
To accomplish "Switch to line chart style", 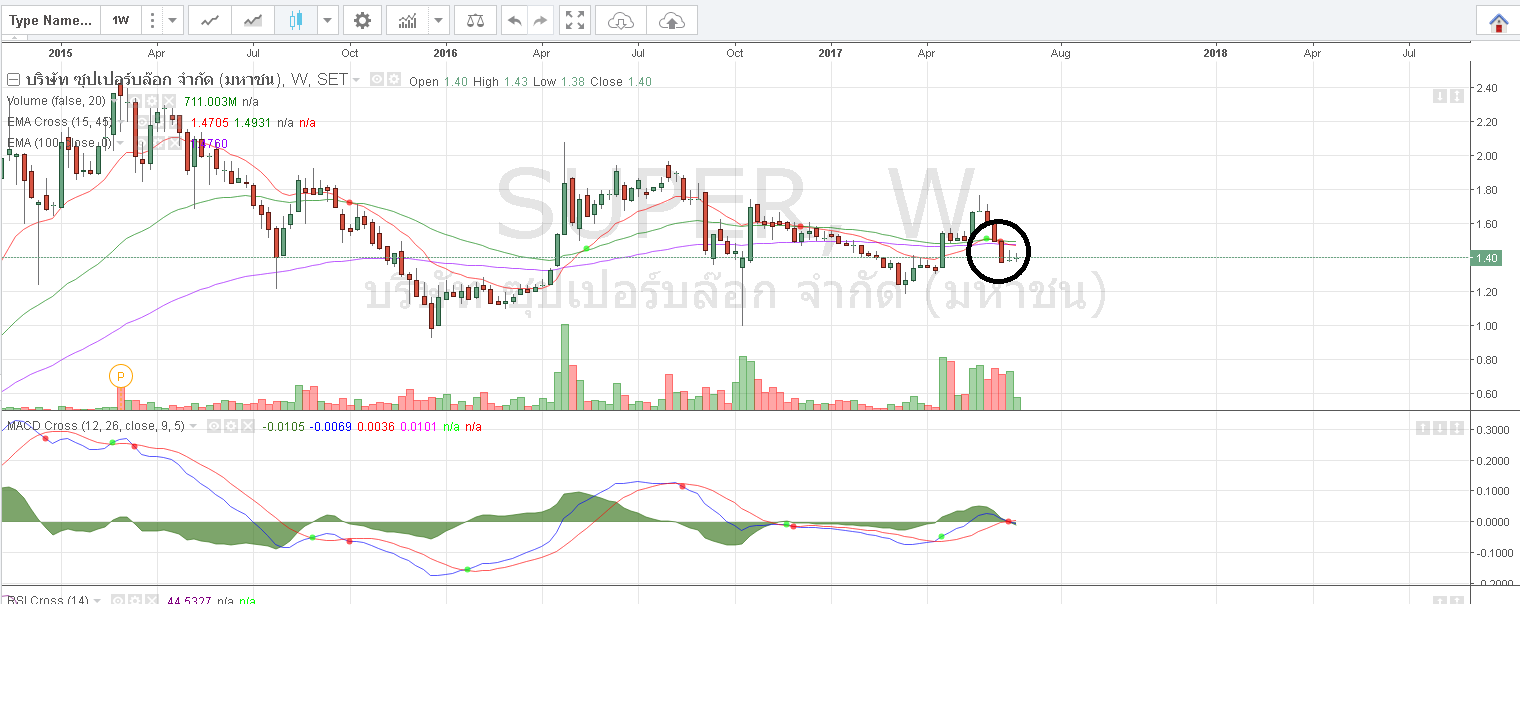I will pyautogui.click(x=209, y=20).
